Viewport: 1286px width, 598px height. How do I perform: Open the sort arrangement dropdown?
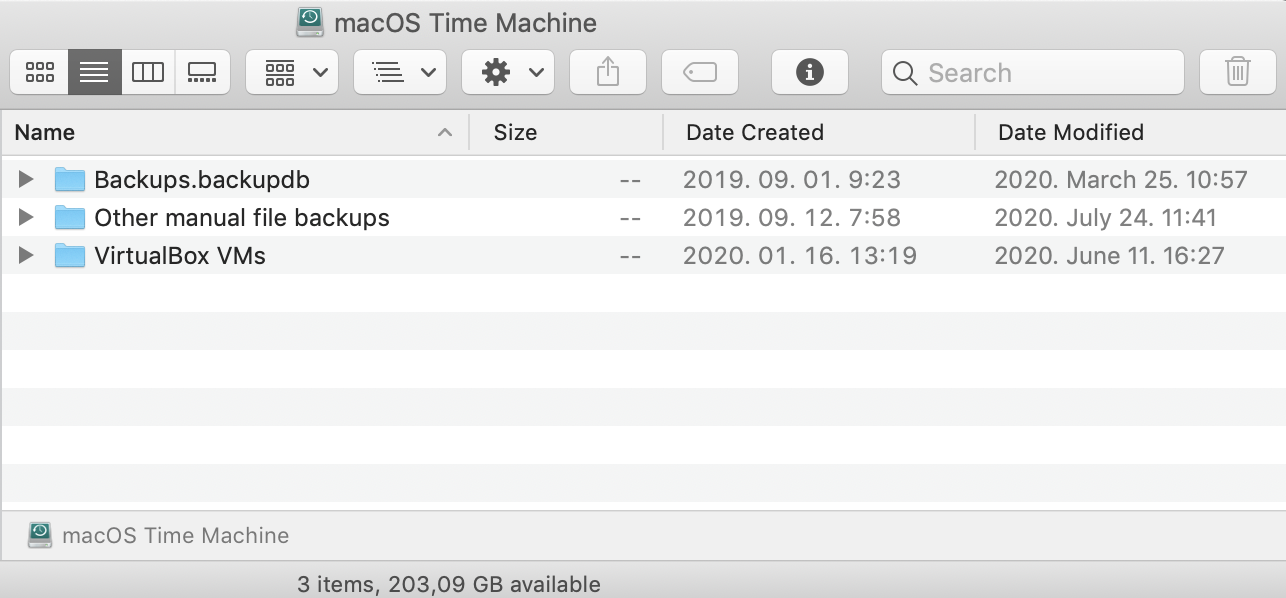point(400,72)
